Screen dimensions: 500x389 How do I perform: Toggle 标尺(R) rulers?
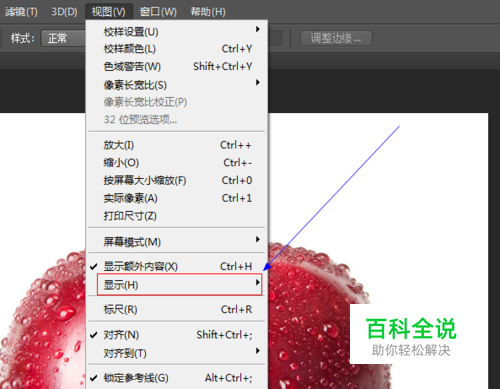click(177, 309)
